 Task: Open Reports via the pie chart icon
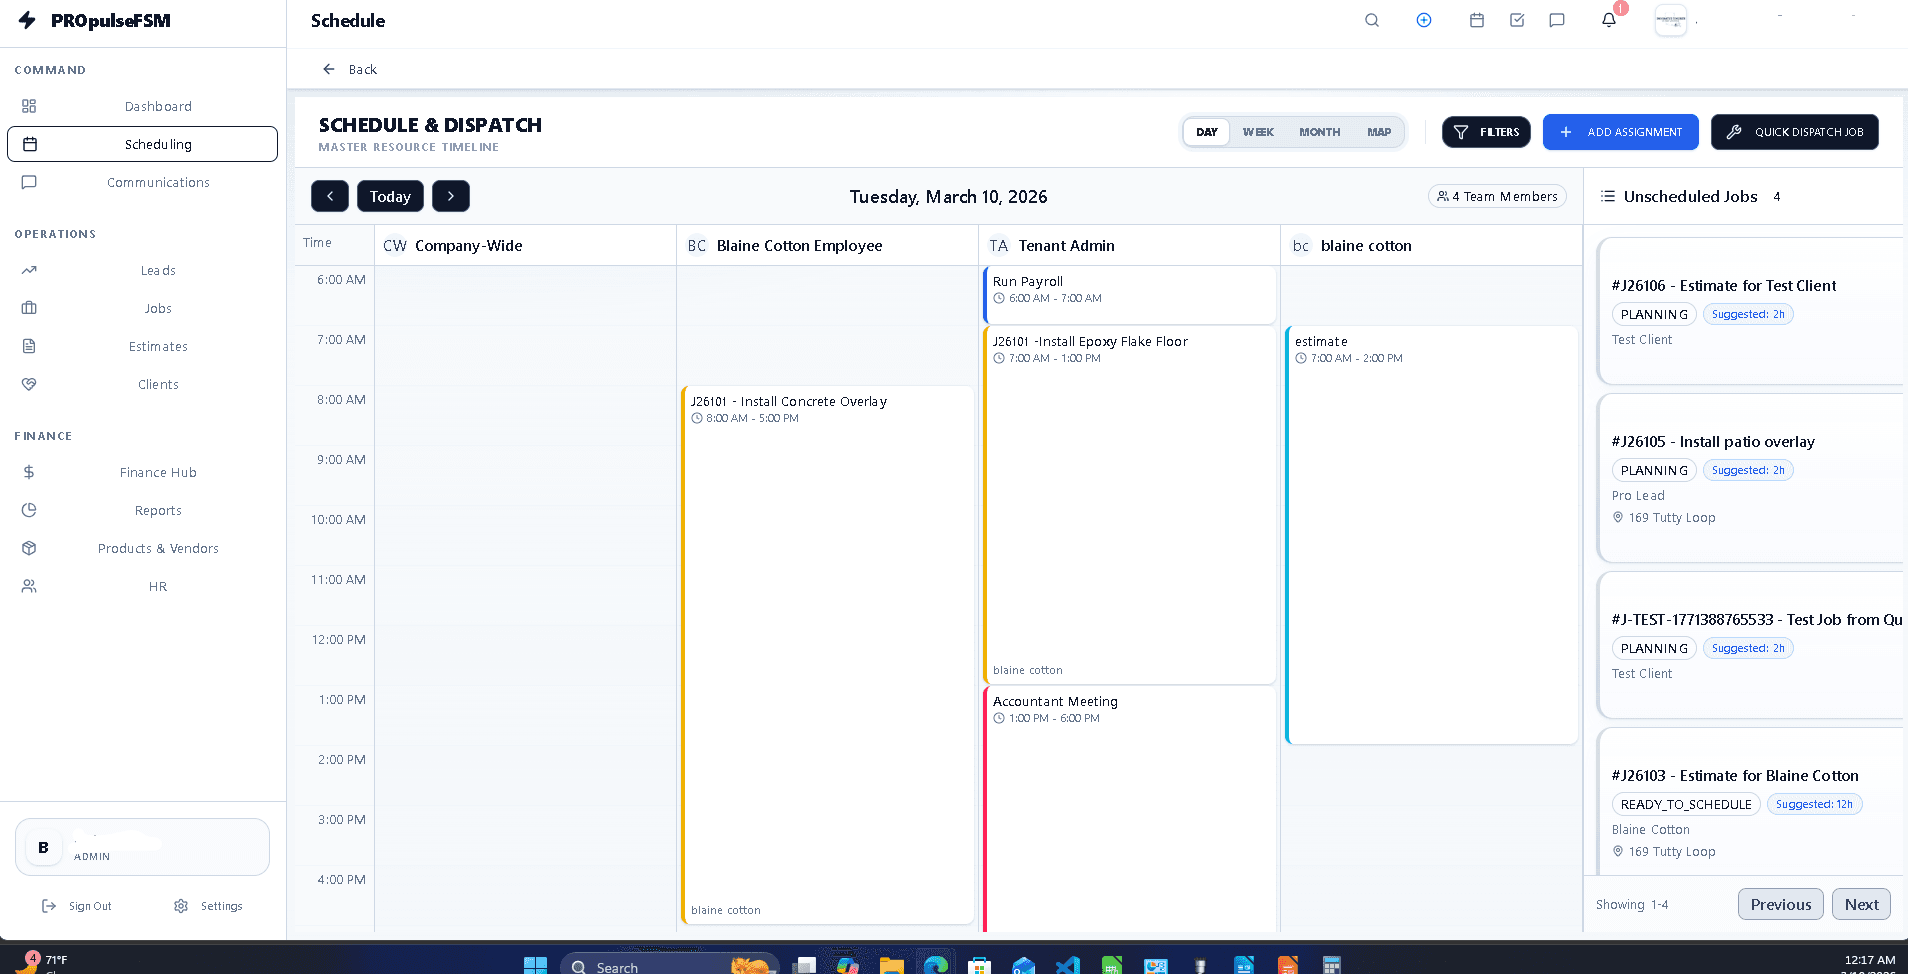[x=29, y=510]
